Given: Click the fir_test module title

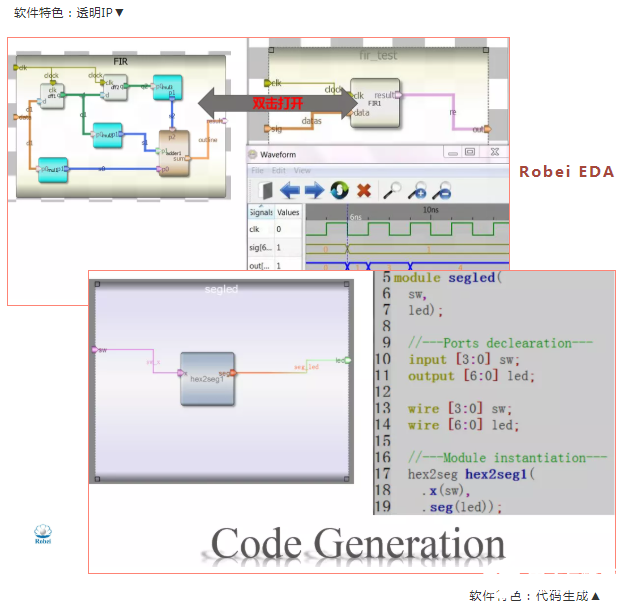Looking at the screenshot, I should pos(378,55).
